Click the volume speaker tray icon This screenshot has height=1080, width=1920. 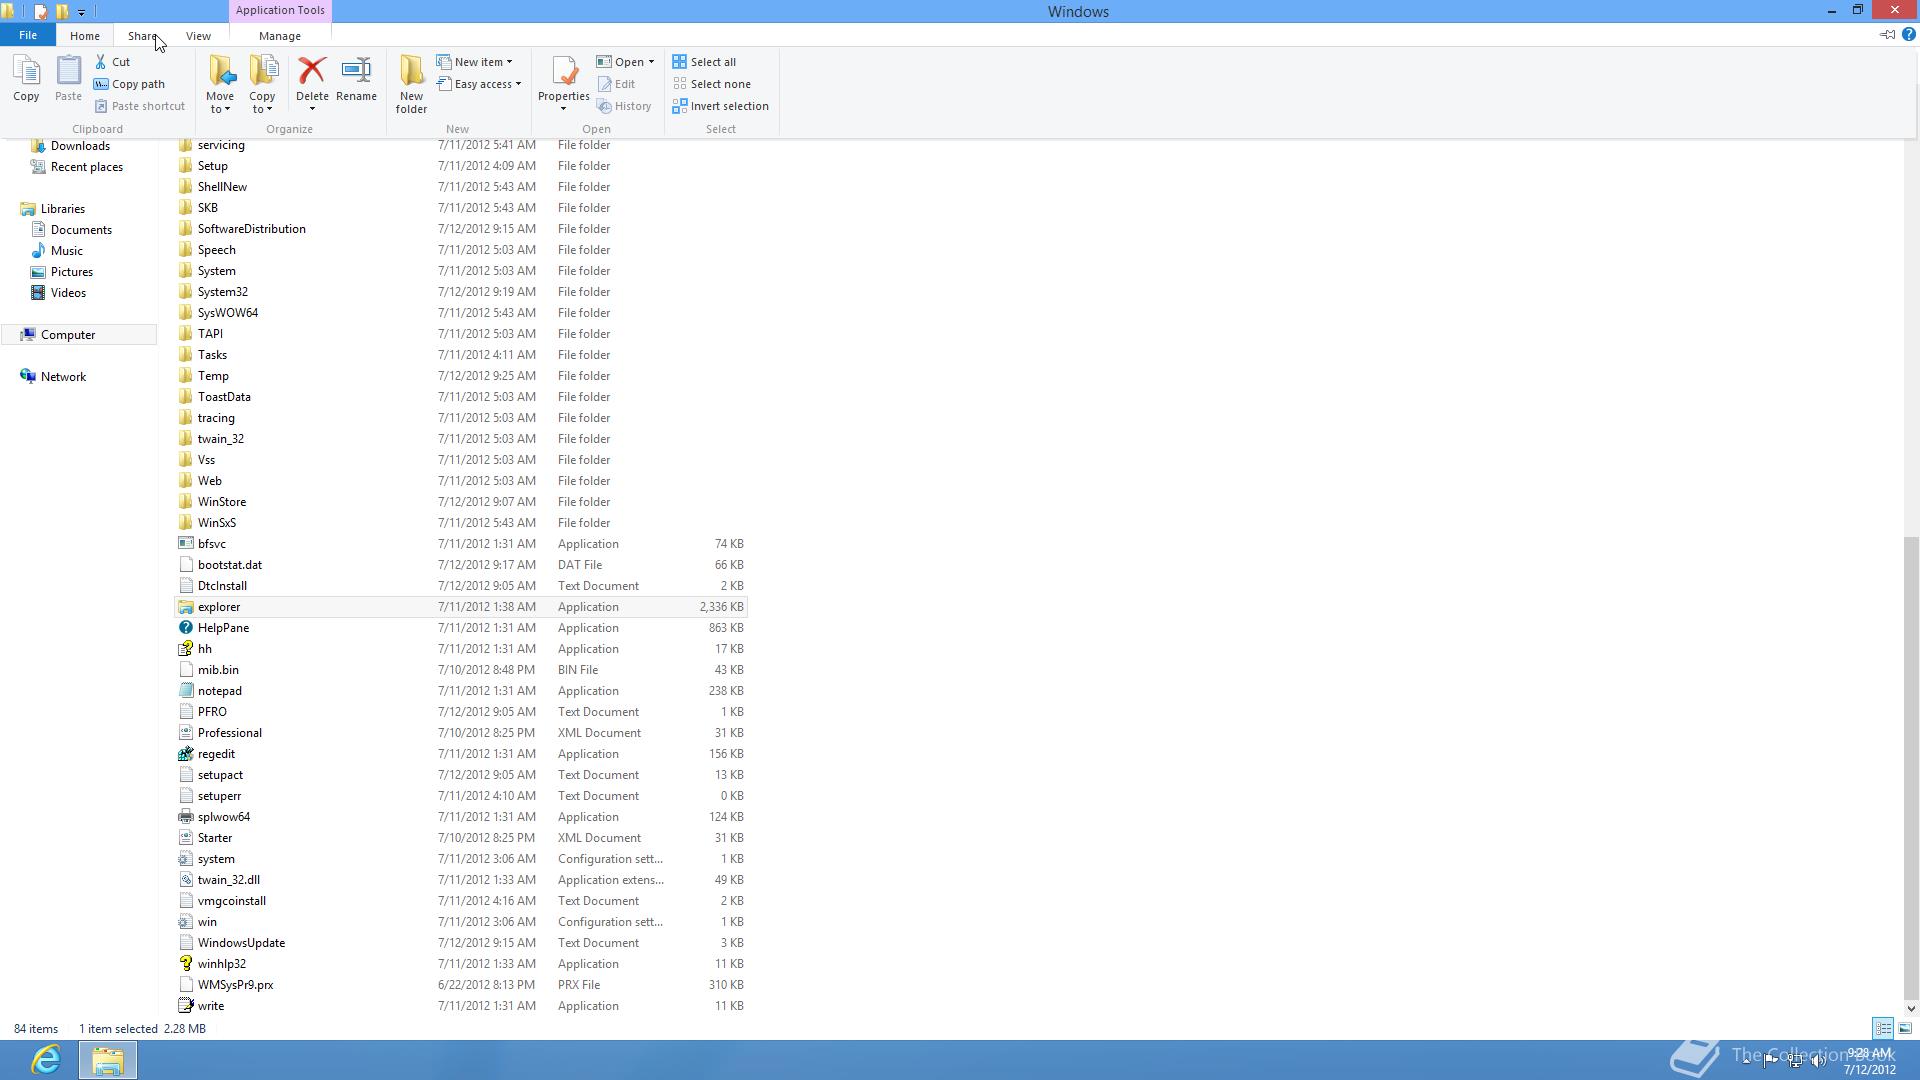click(x=1819, y=1061)
